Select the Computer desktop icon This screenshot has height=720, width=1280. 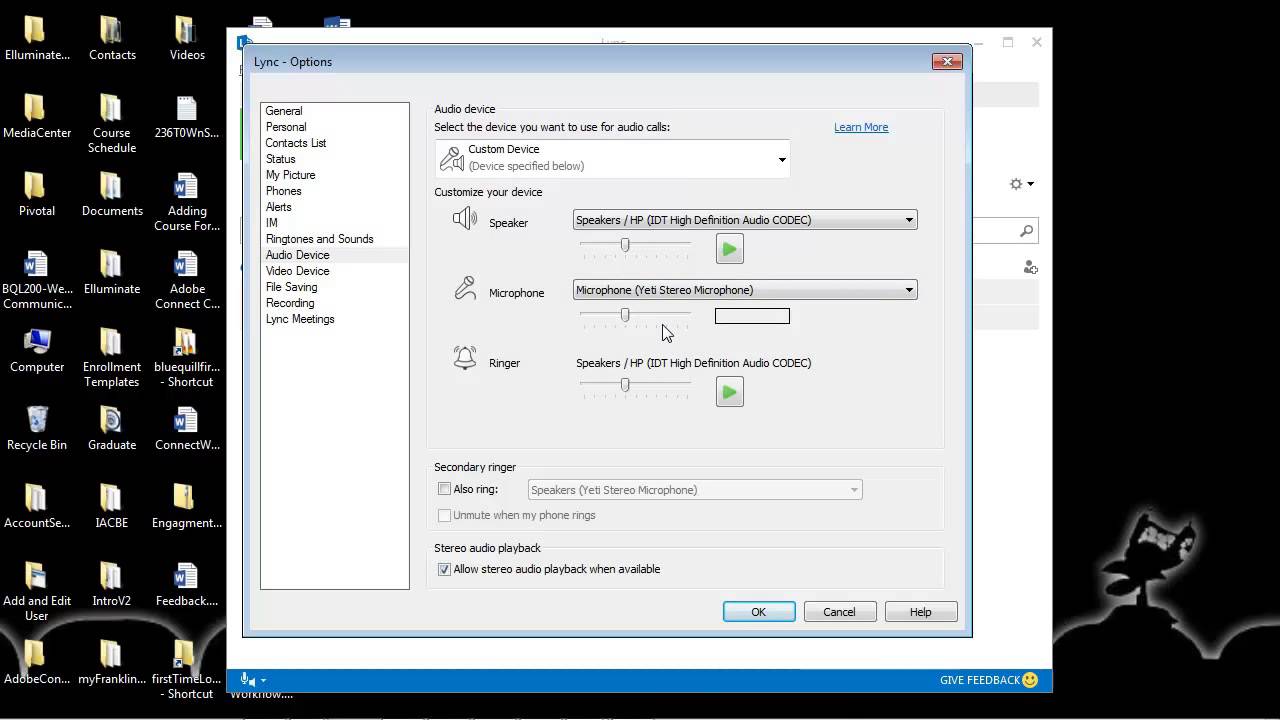[x=37, y=351]
